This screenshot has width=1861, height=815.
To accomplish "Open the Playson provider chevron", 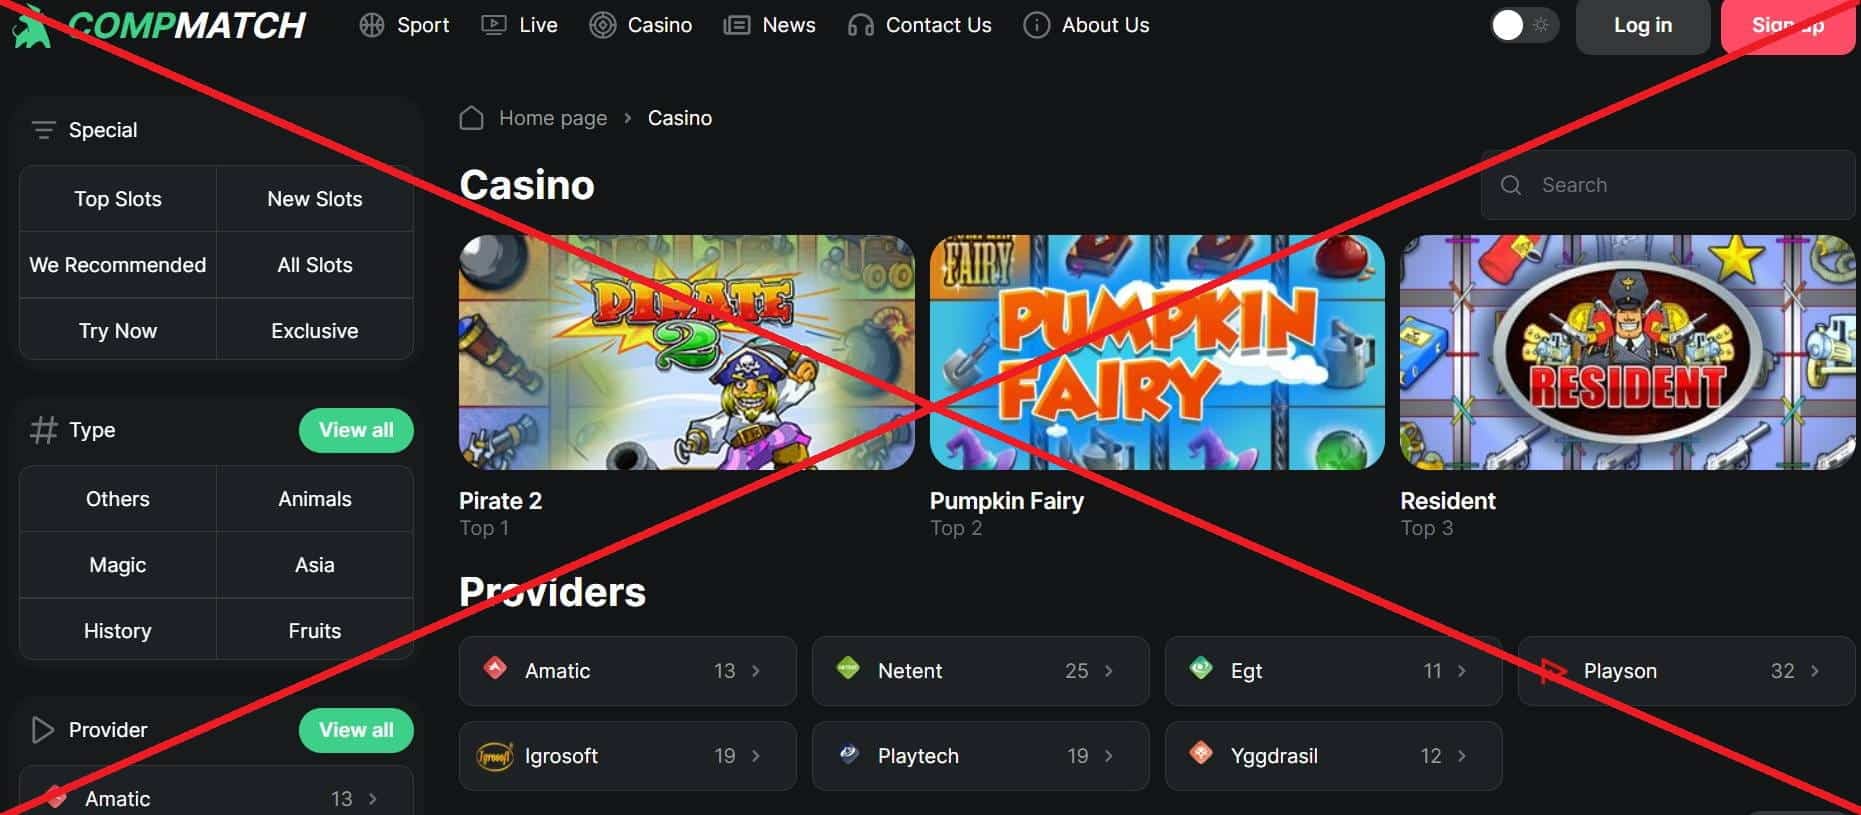I will 1814,671.
